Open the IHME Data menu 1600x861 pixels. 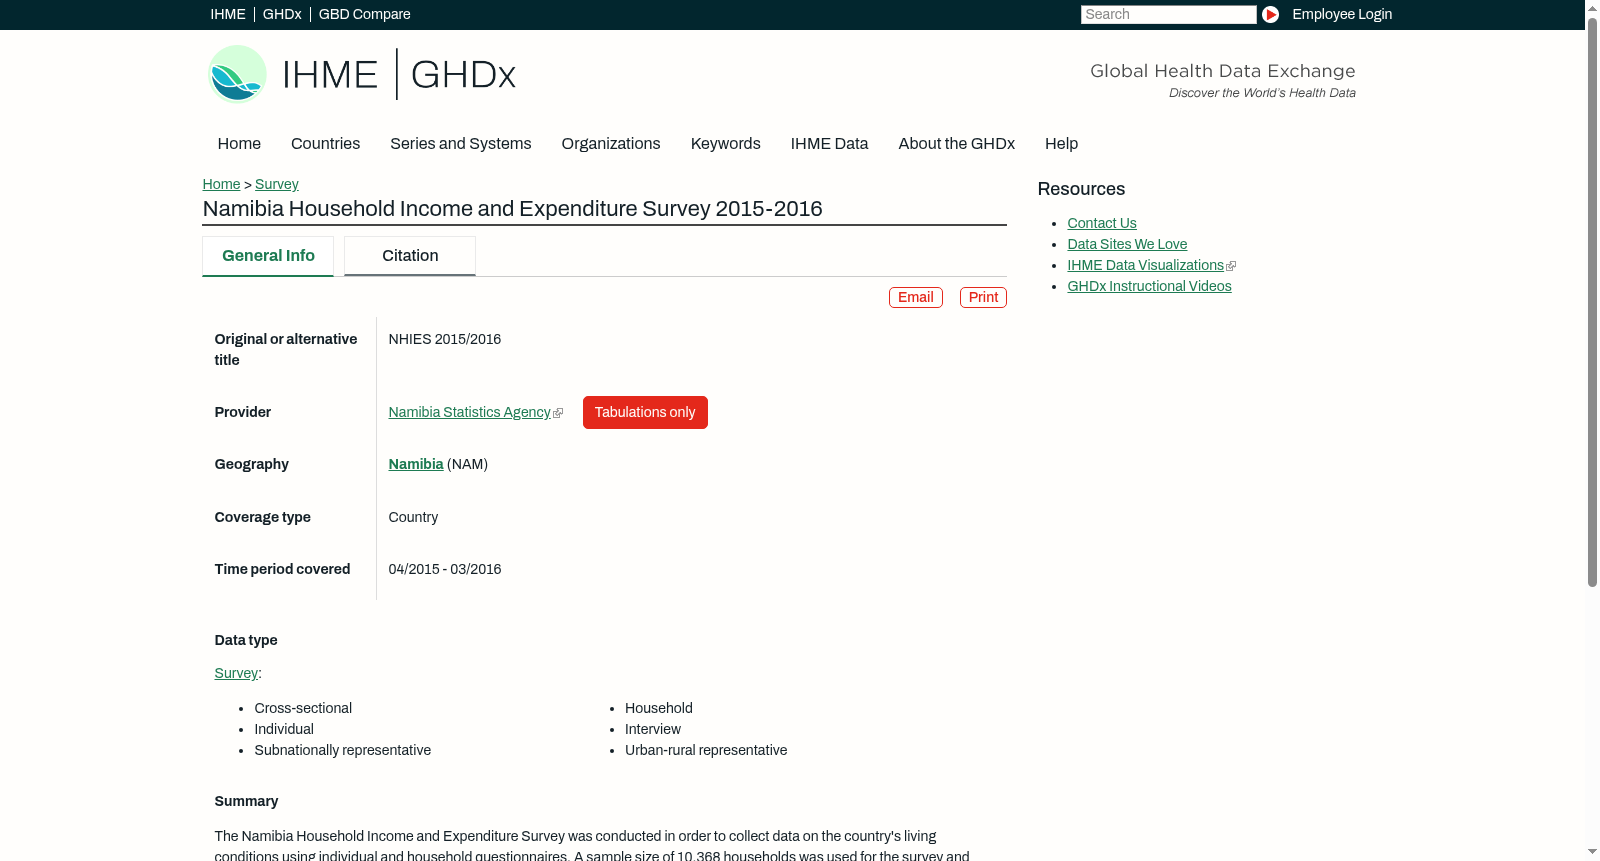829,144
